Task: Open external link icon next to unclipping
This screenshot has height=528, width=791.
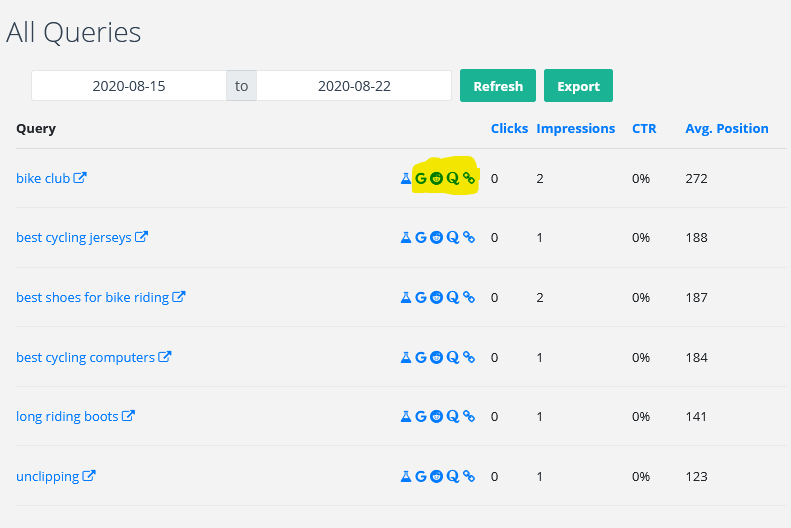Action: 89,476
